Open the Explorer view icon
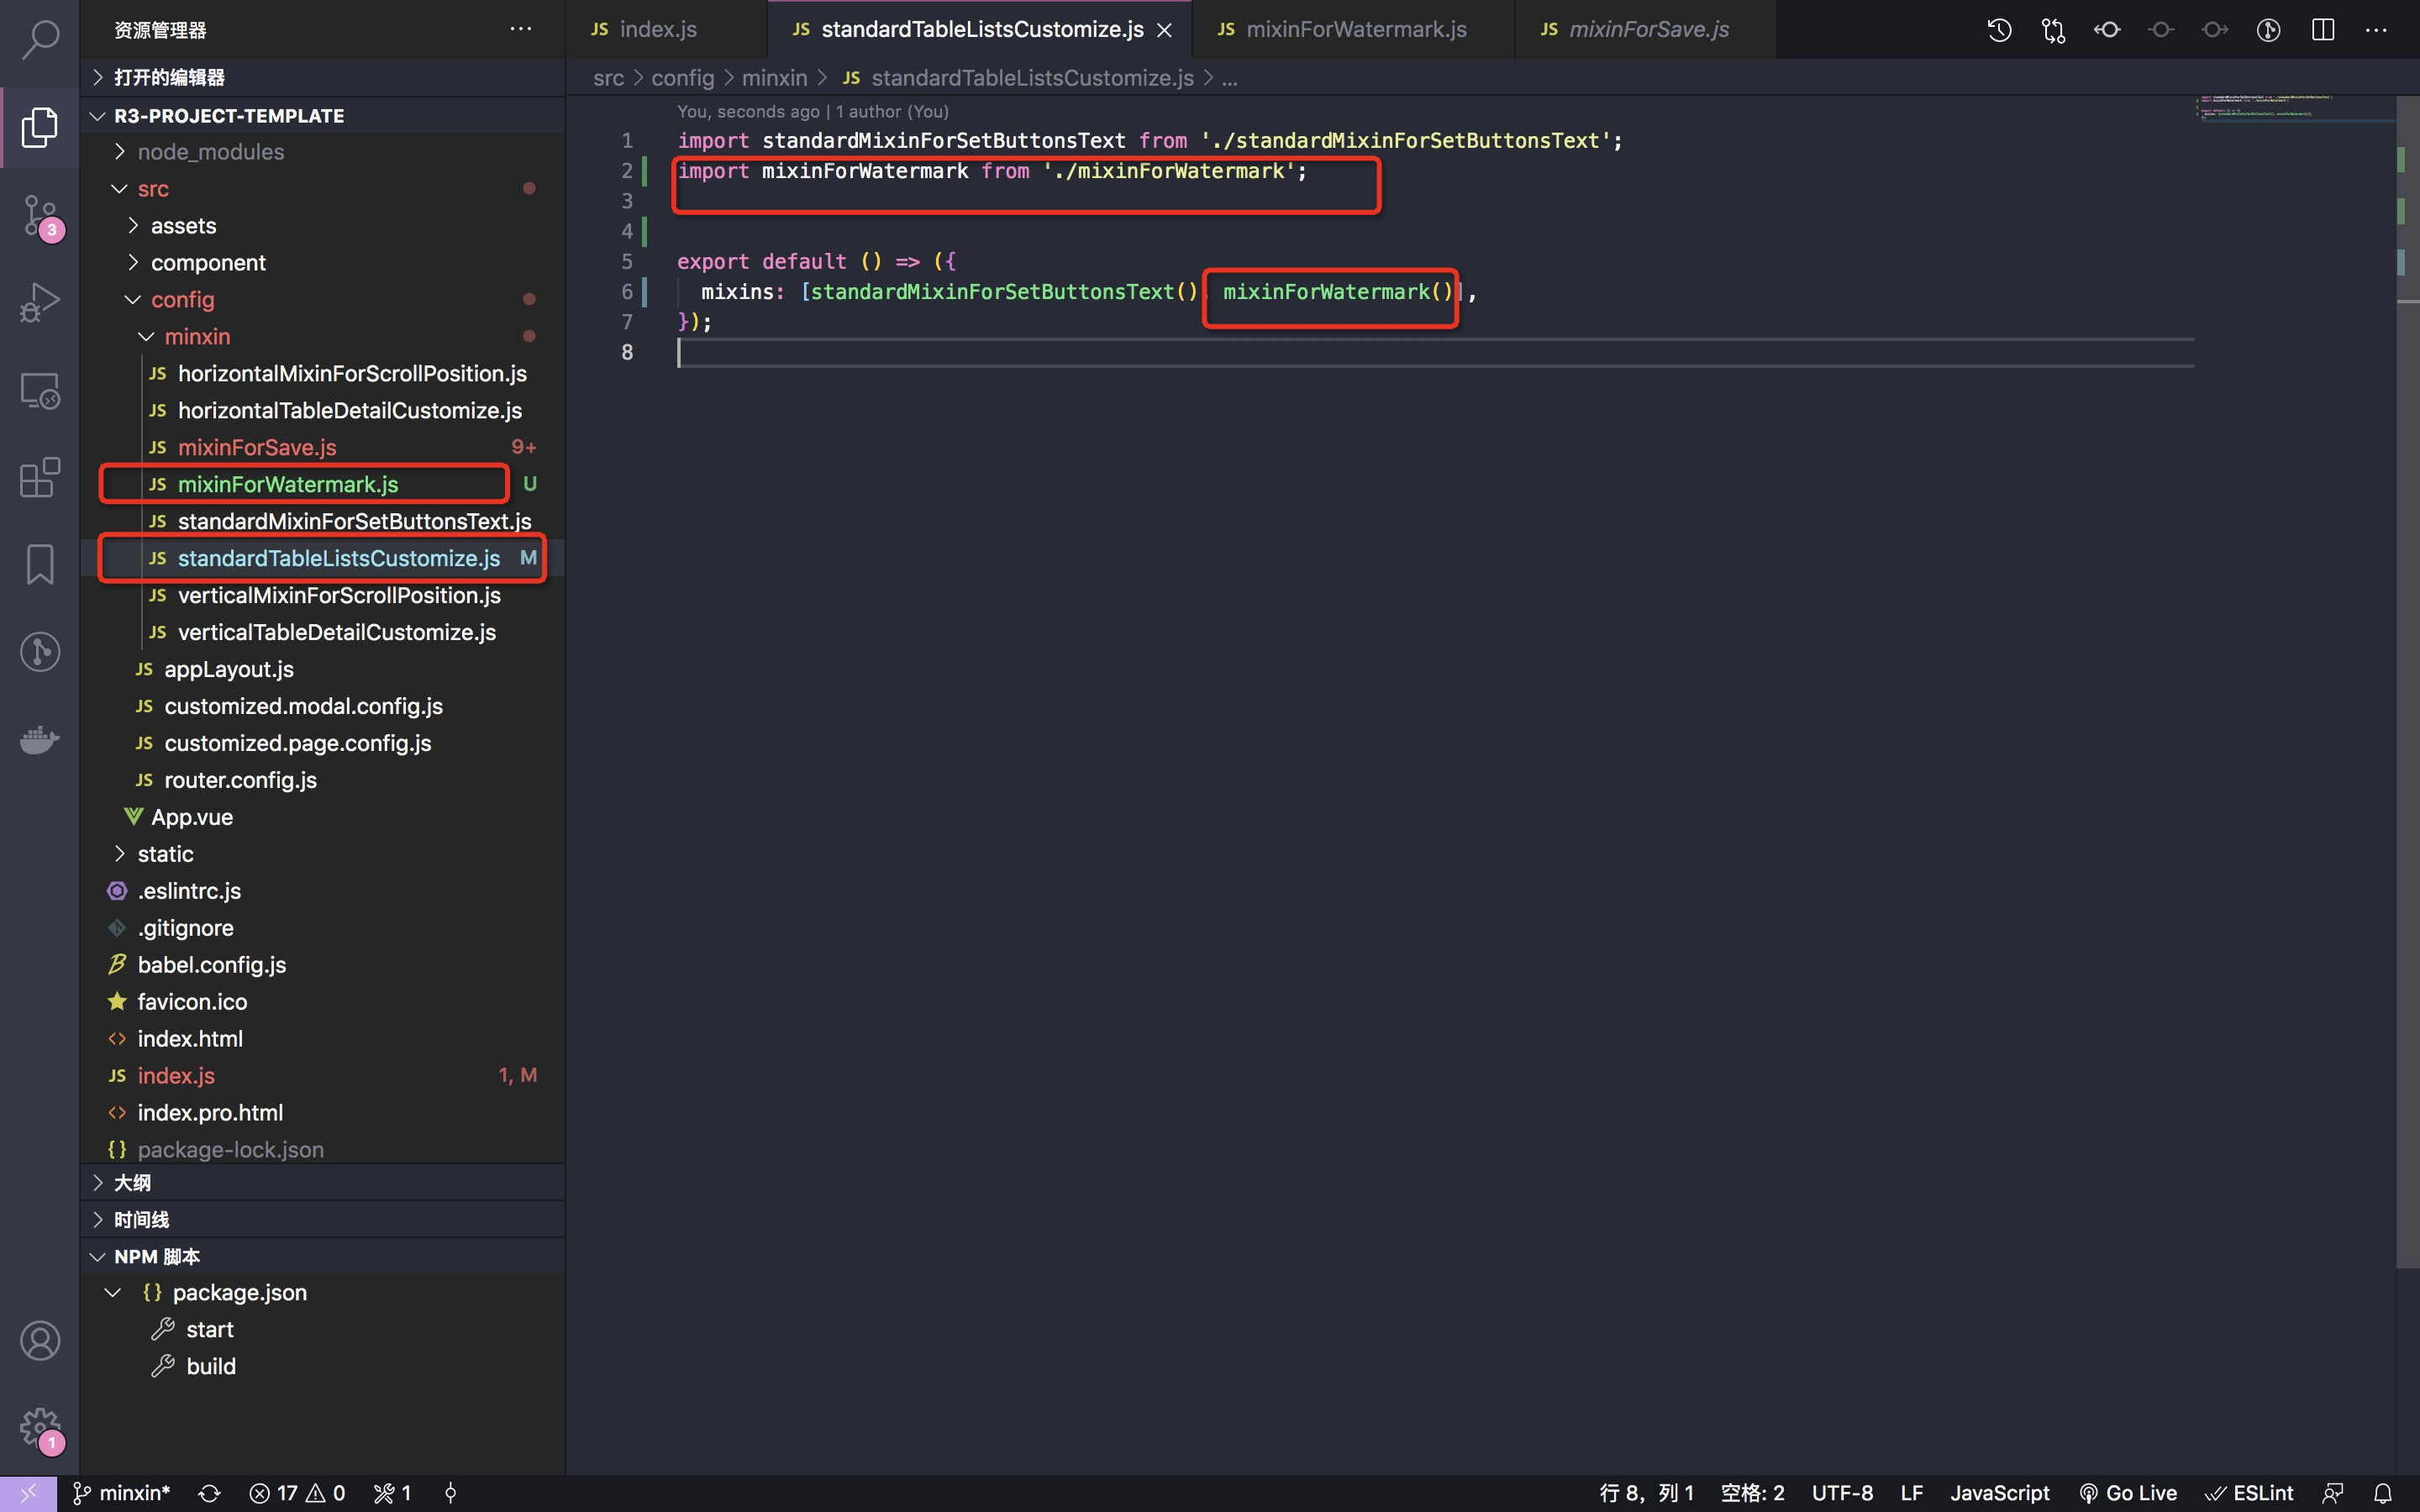Screen dimensions: 2420x1512 click(x=40, y=127)
